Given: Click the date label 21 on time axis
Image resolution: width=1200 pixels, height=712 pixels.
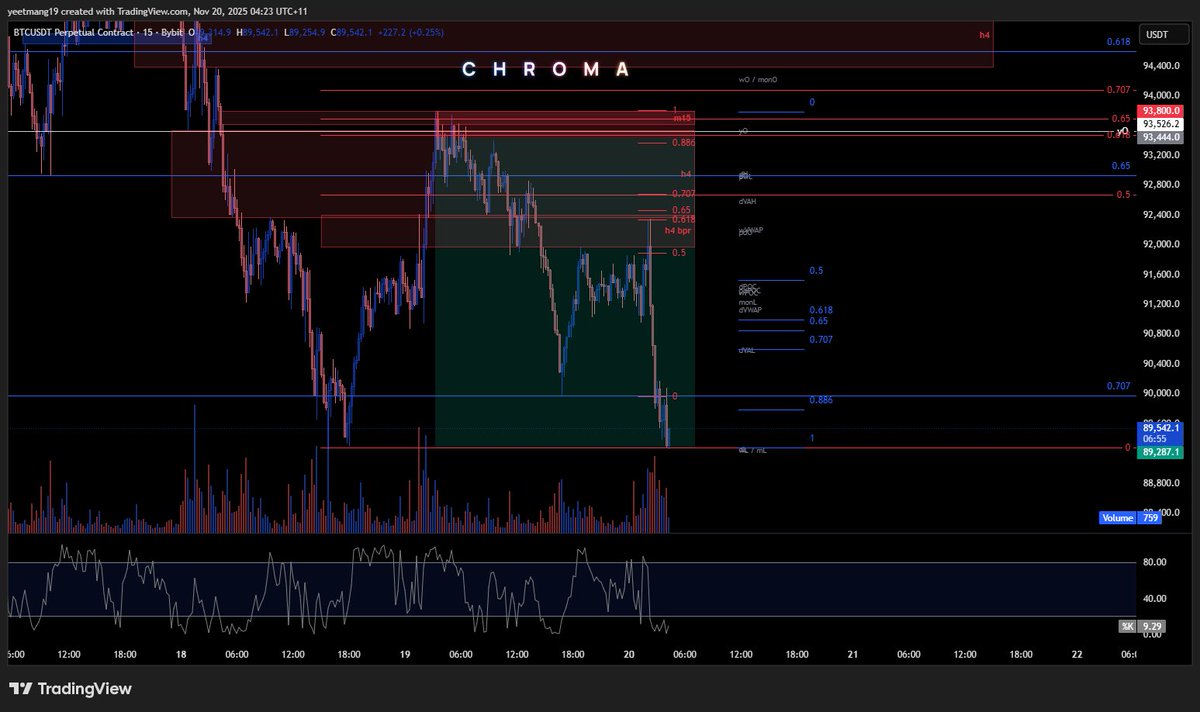Looking at the screenshot, I should [x=853, y=655].
